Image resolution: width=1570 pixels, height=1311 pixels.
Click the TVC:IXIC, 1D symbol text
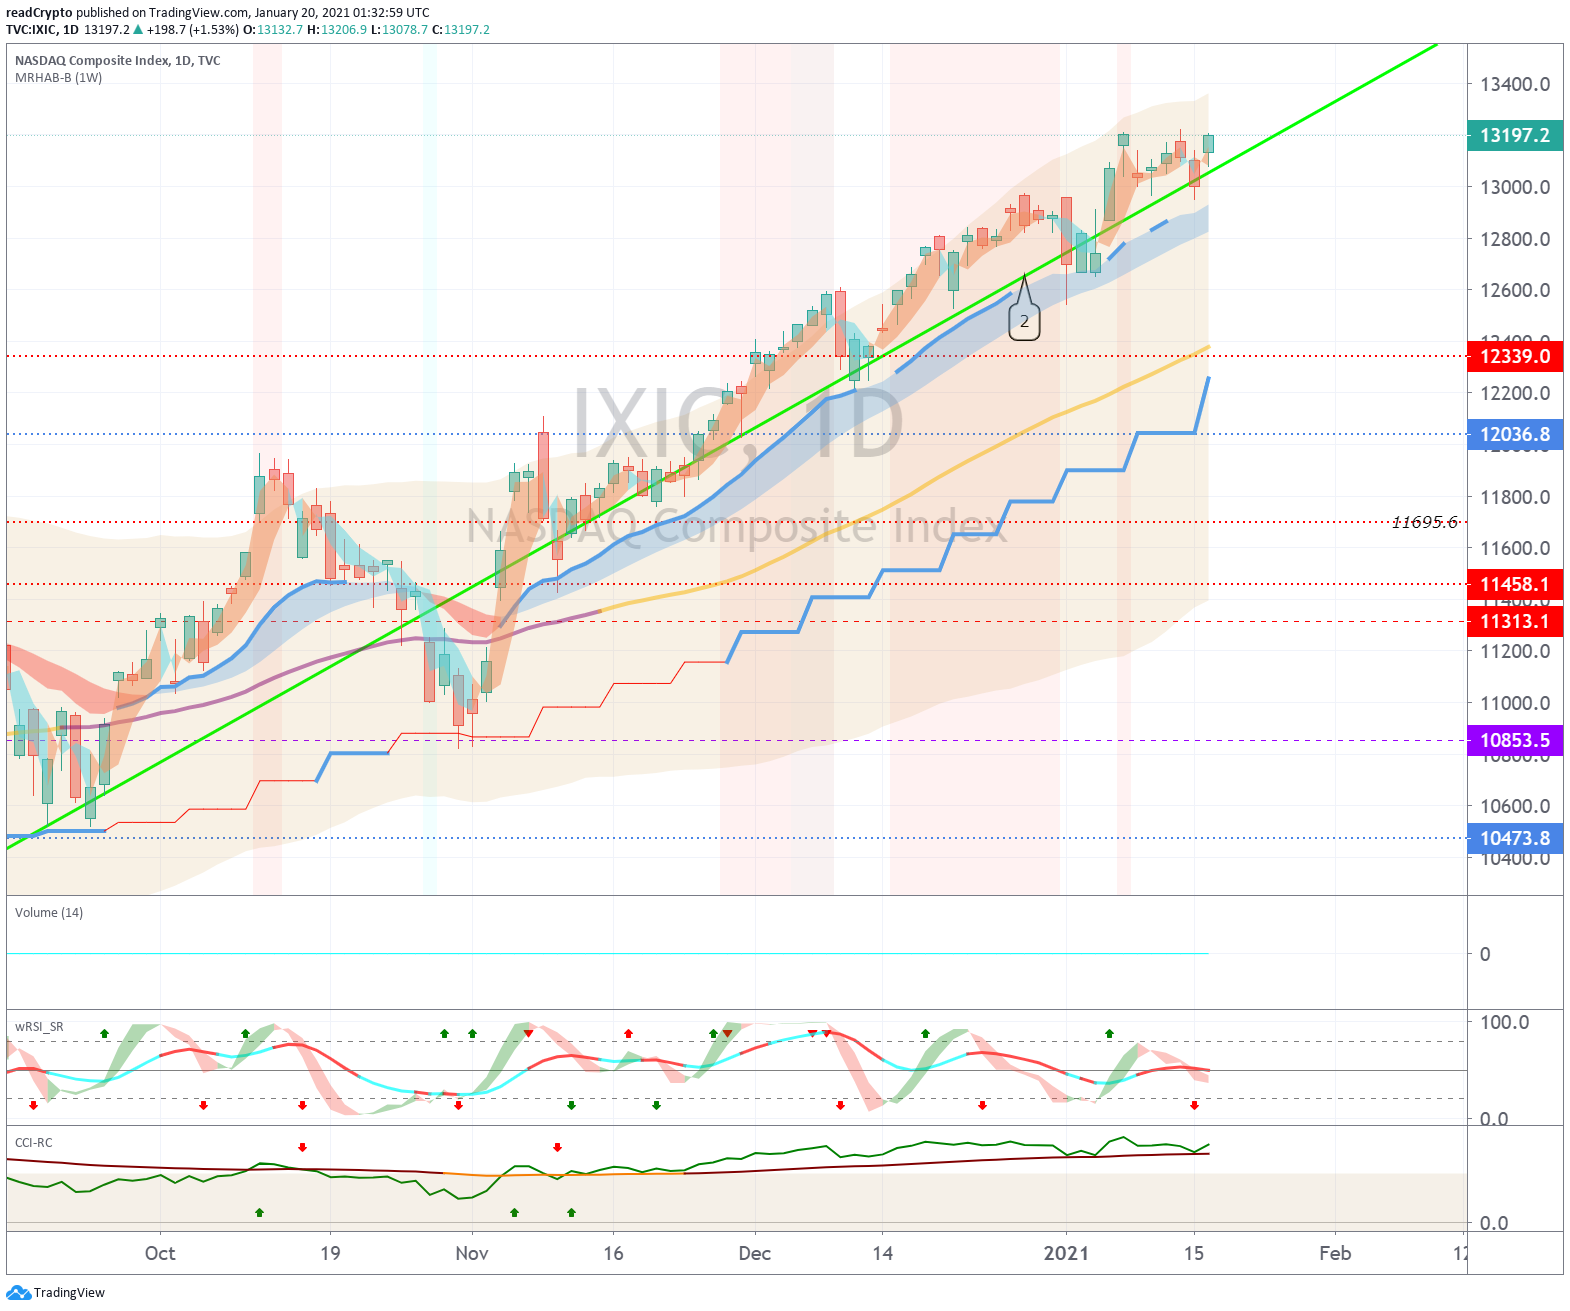coord(42,30)
